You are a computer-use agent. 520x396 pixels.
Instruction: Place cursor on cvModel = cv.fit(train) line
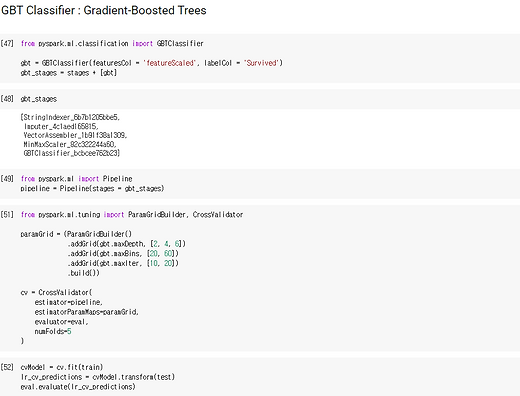tap(62, 367)
